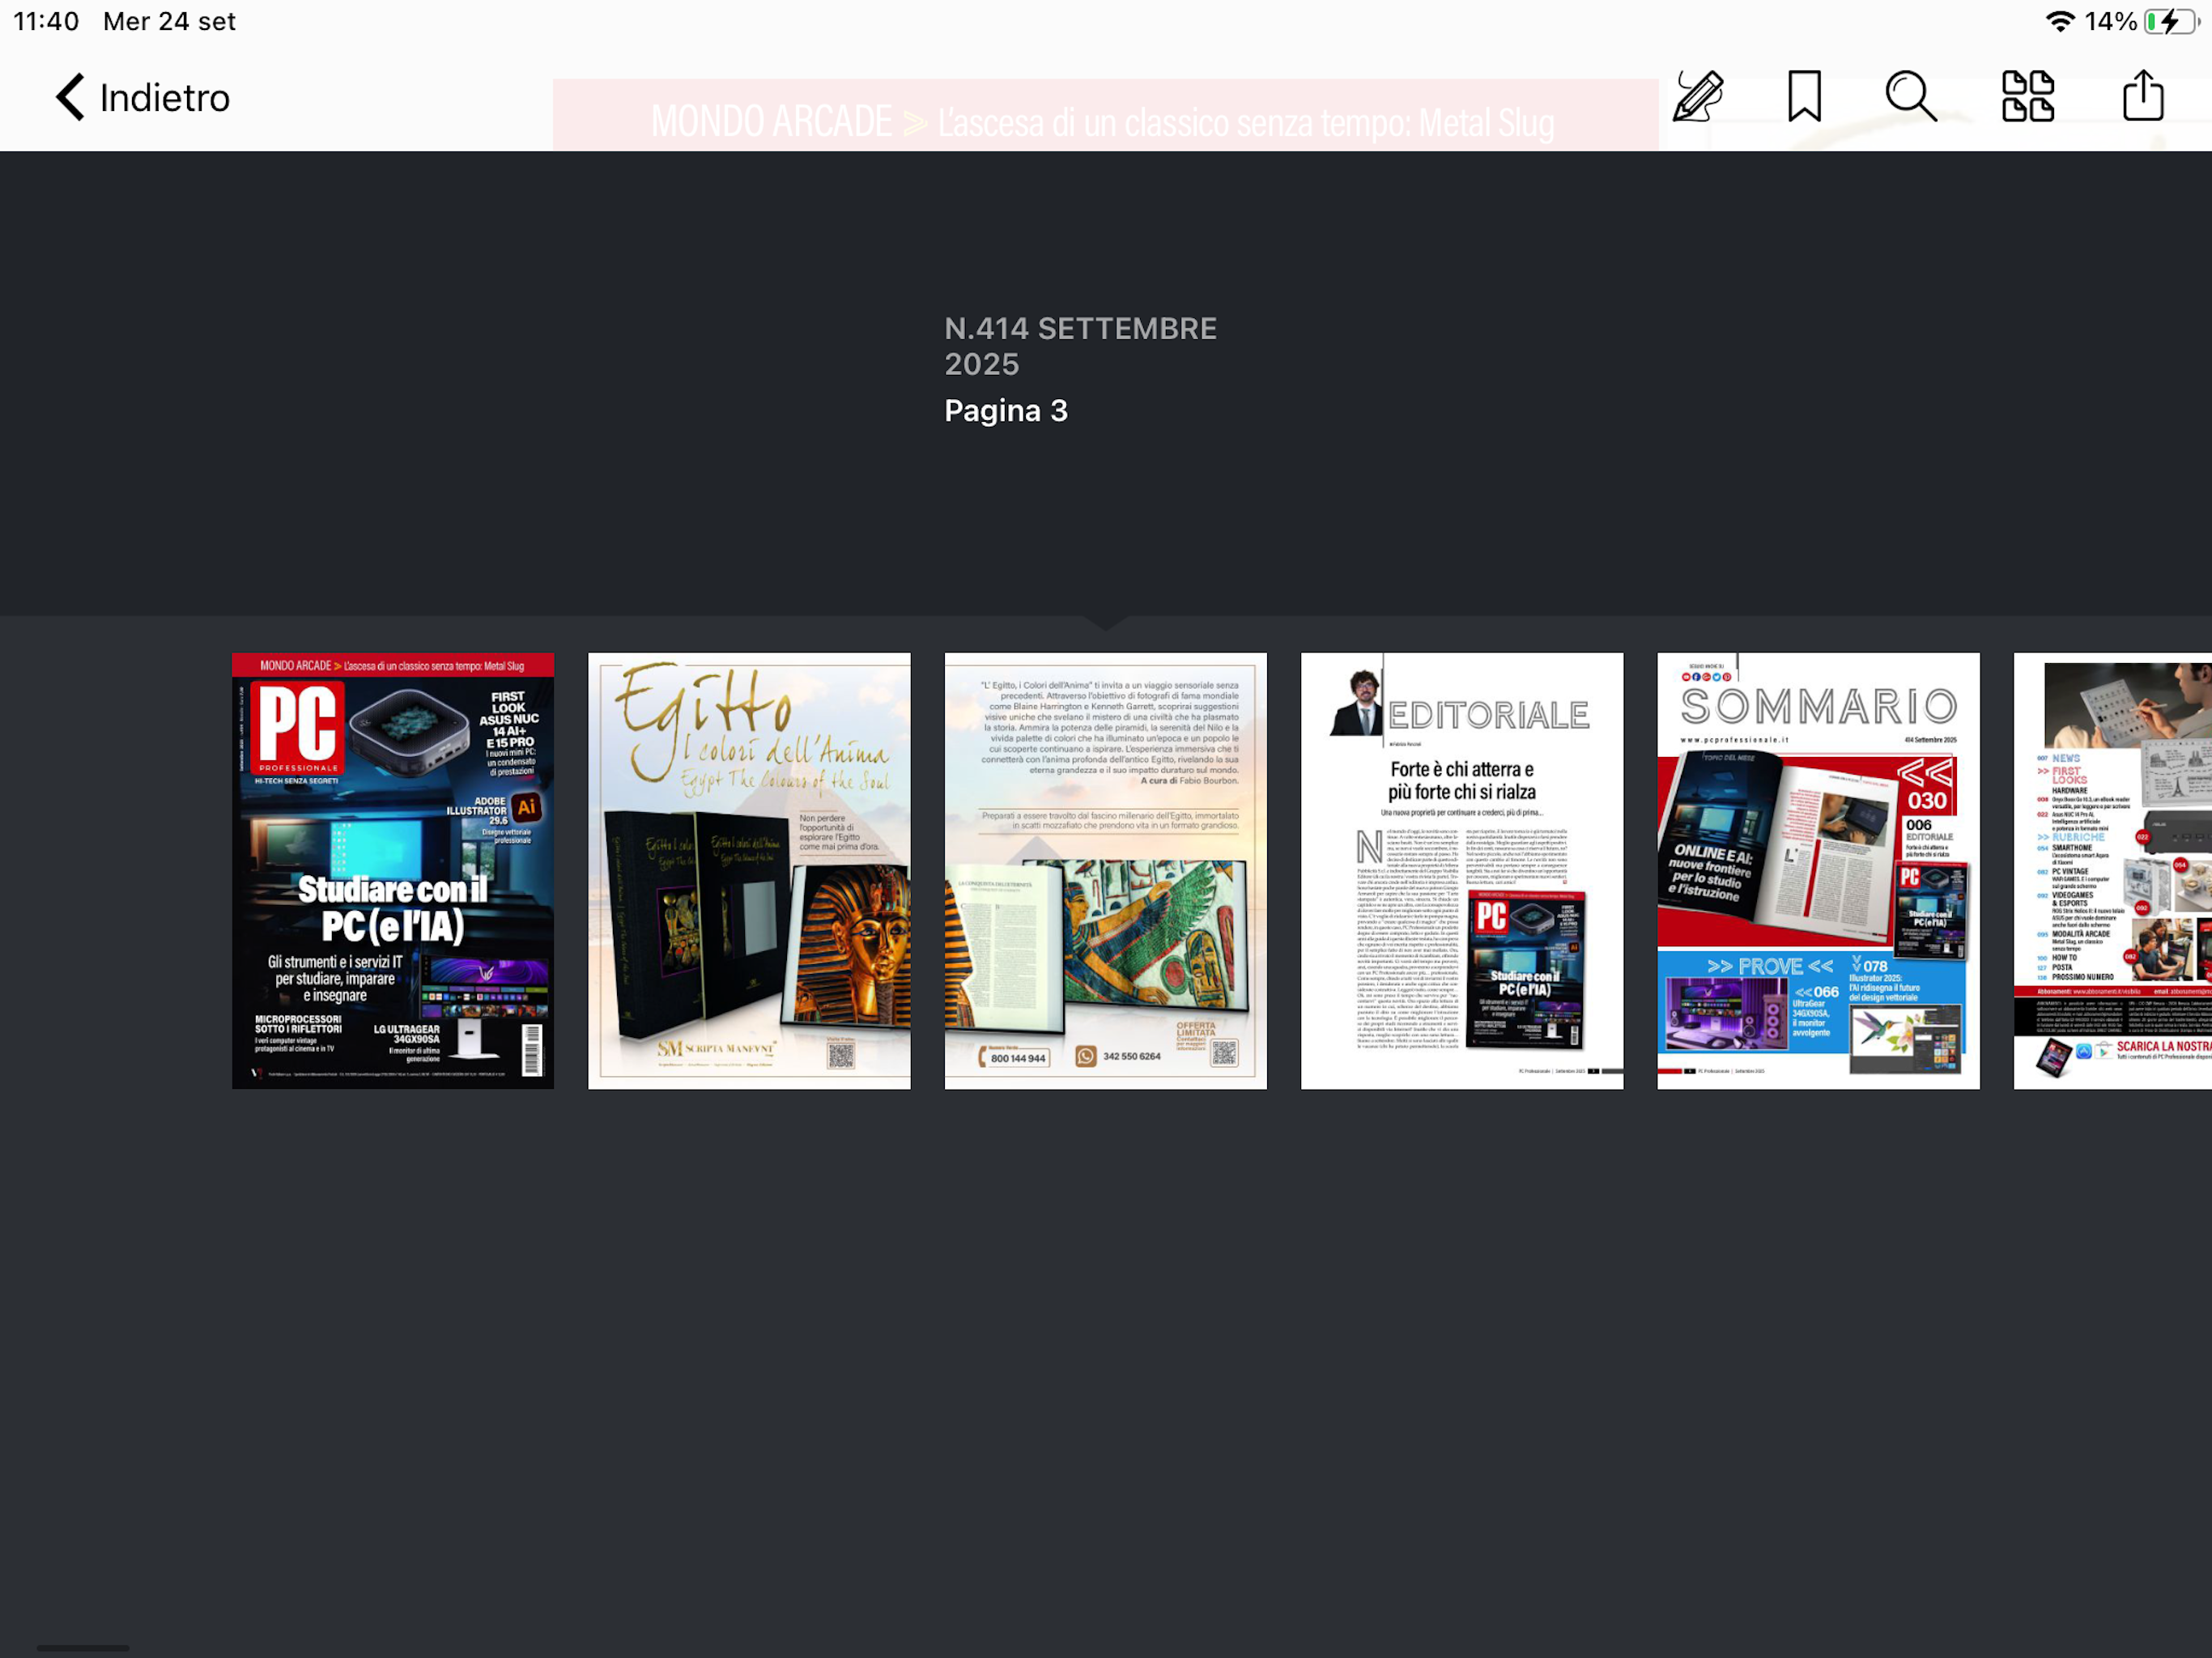Bookmark this page with the bookmark icon

1804,97
